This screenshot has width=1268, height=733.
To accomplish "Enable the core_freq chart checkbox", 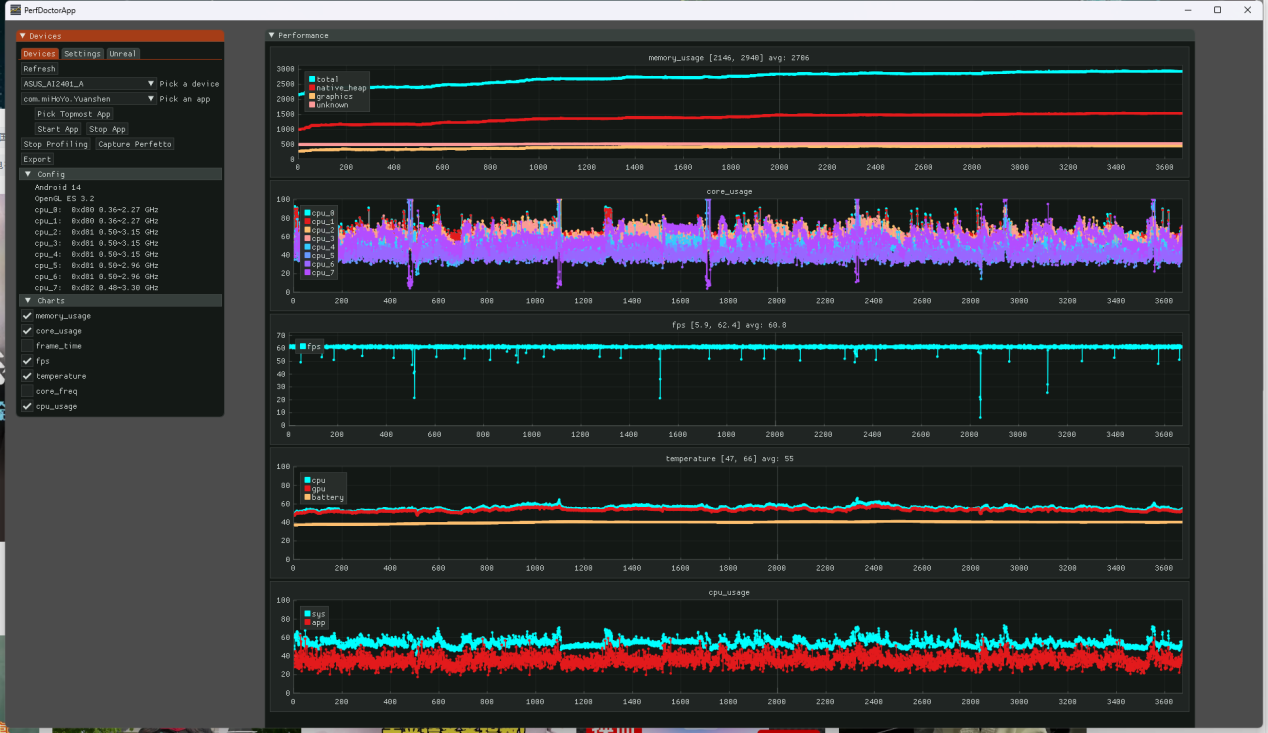I will pos(27,391).
